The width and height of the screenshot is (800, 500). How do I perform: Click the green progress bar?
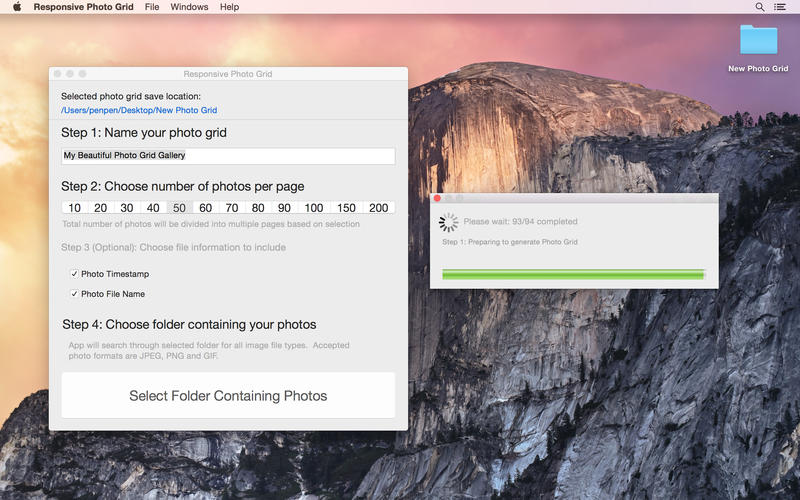[x=573, y=275]
